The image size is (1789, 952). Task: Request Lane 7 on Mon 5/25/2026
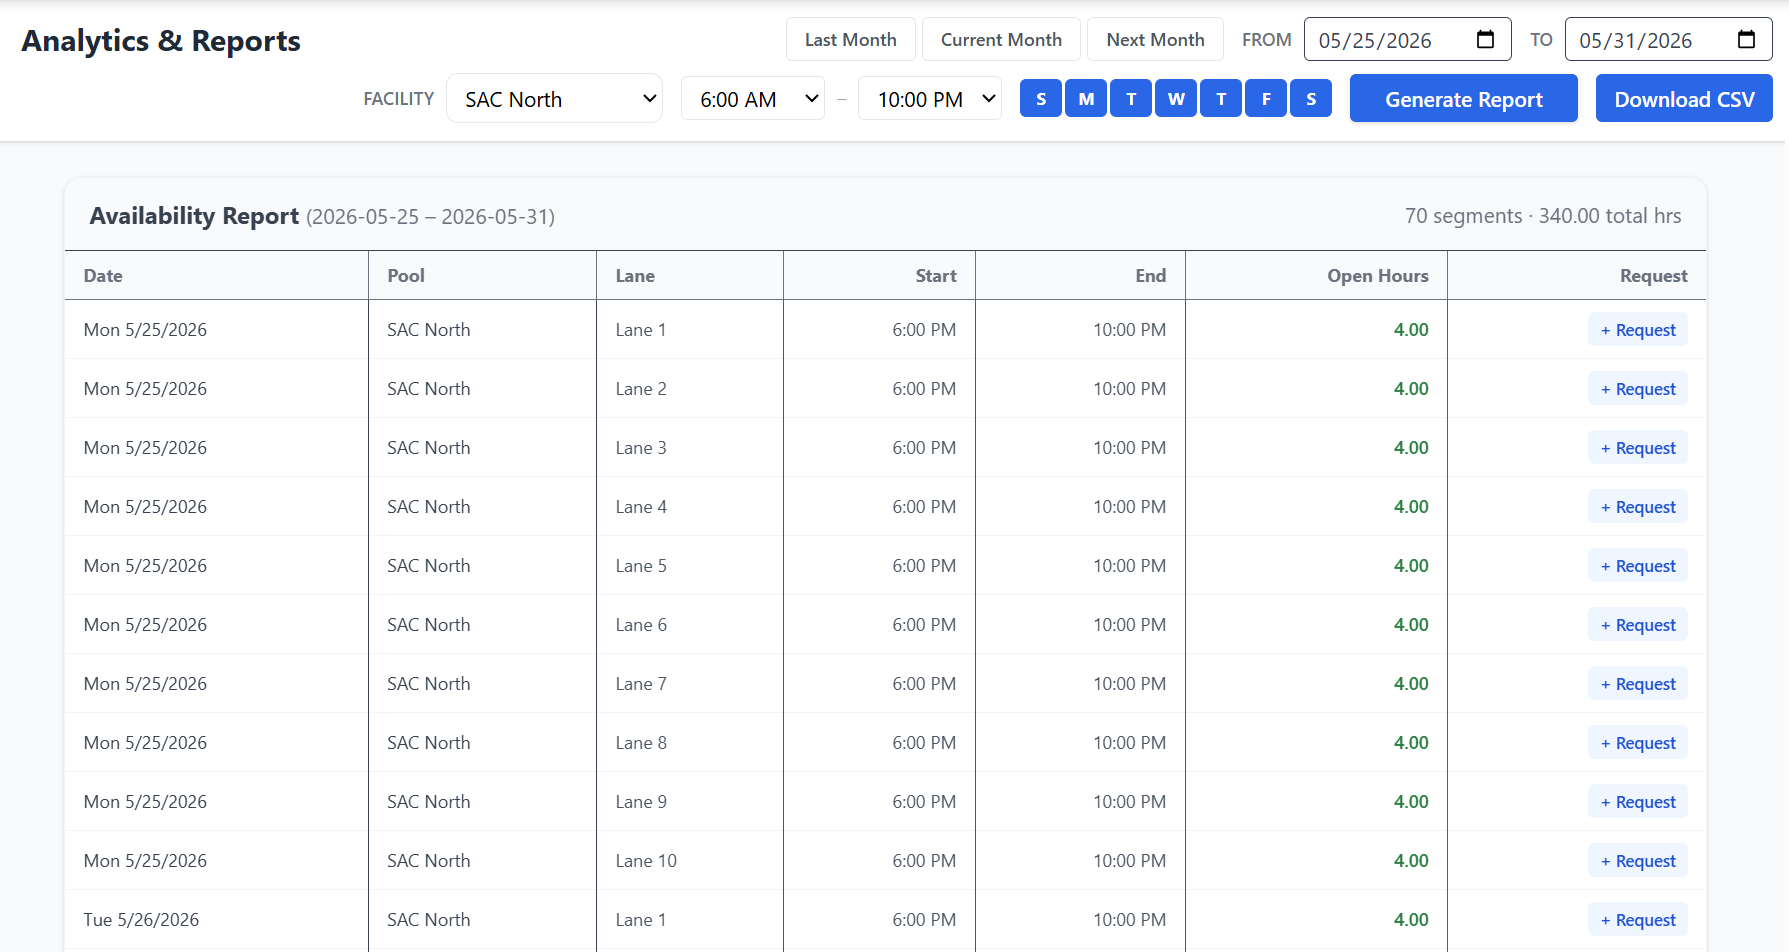pyautogui.click(x=1637, y=684)
